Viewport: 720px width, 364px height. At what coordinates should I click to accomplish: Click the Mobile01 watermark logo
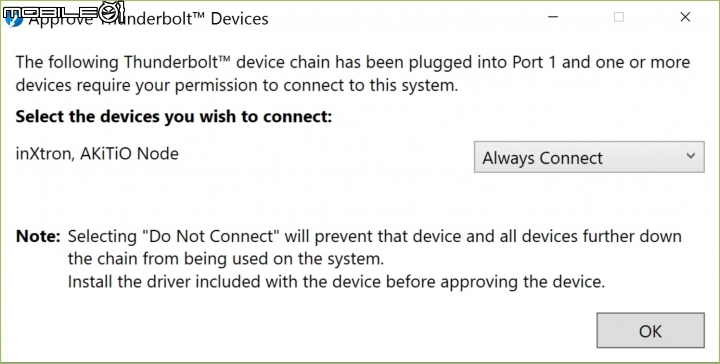coord(63,11)
